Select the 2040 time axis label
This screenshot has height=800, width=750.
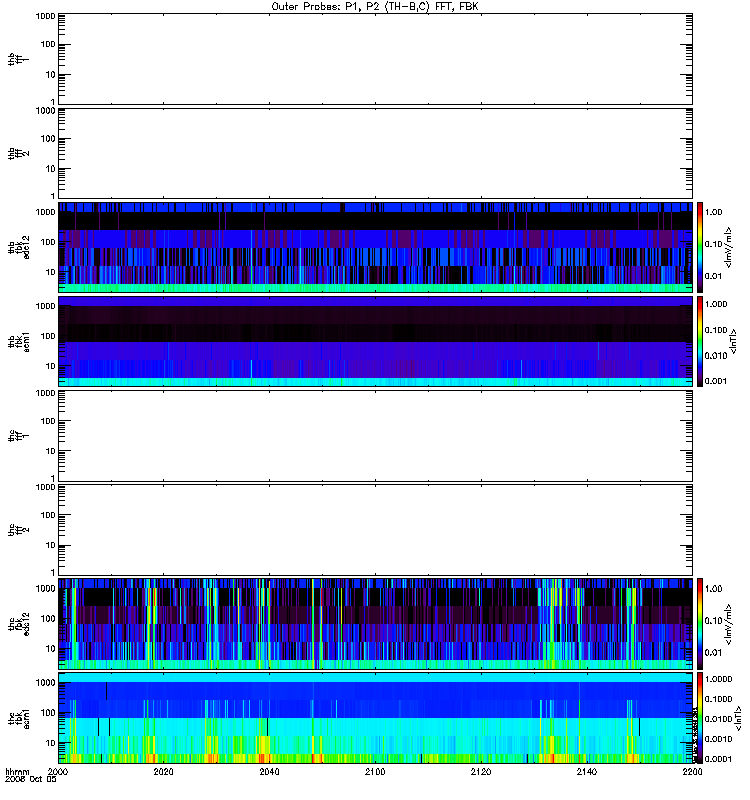point(269,771)
